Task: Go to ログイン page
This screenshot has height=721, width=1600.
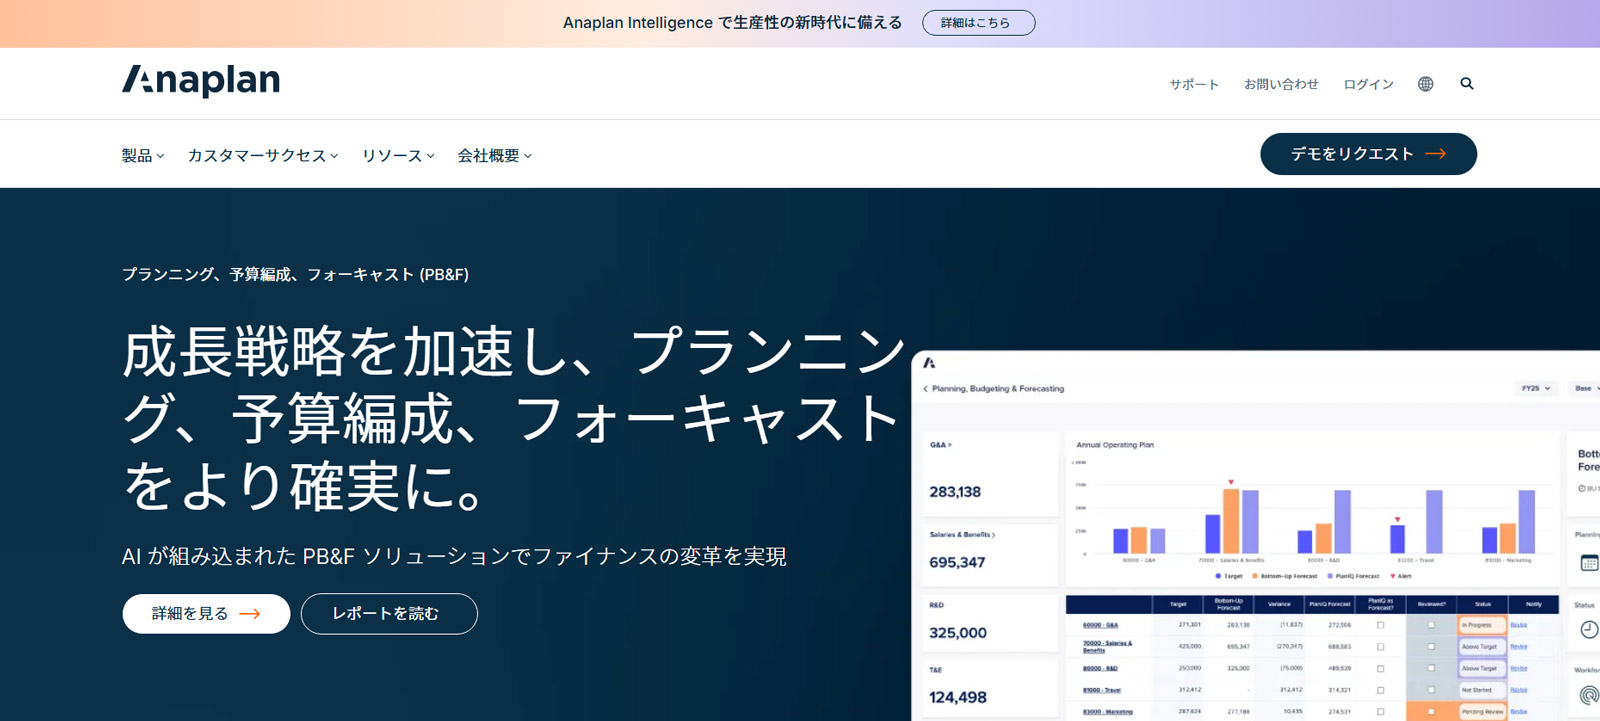Action: 1368,85
